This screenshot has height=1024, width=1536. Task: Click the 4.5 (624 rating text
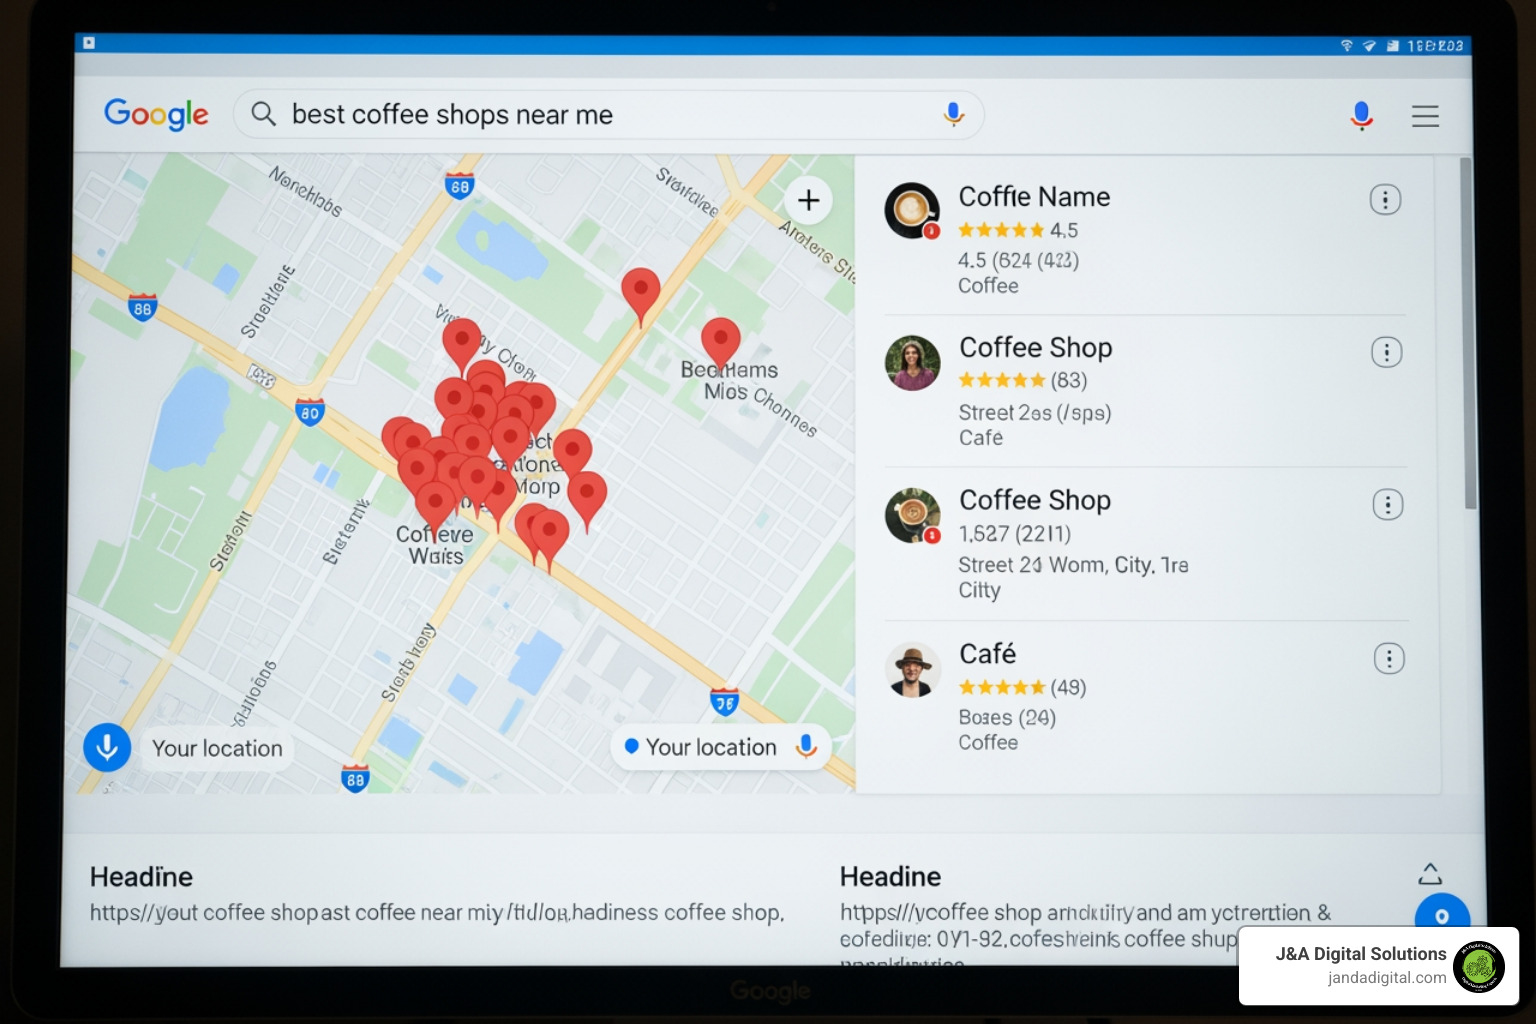[1018, 260]
